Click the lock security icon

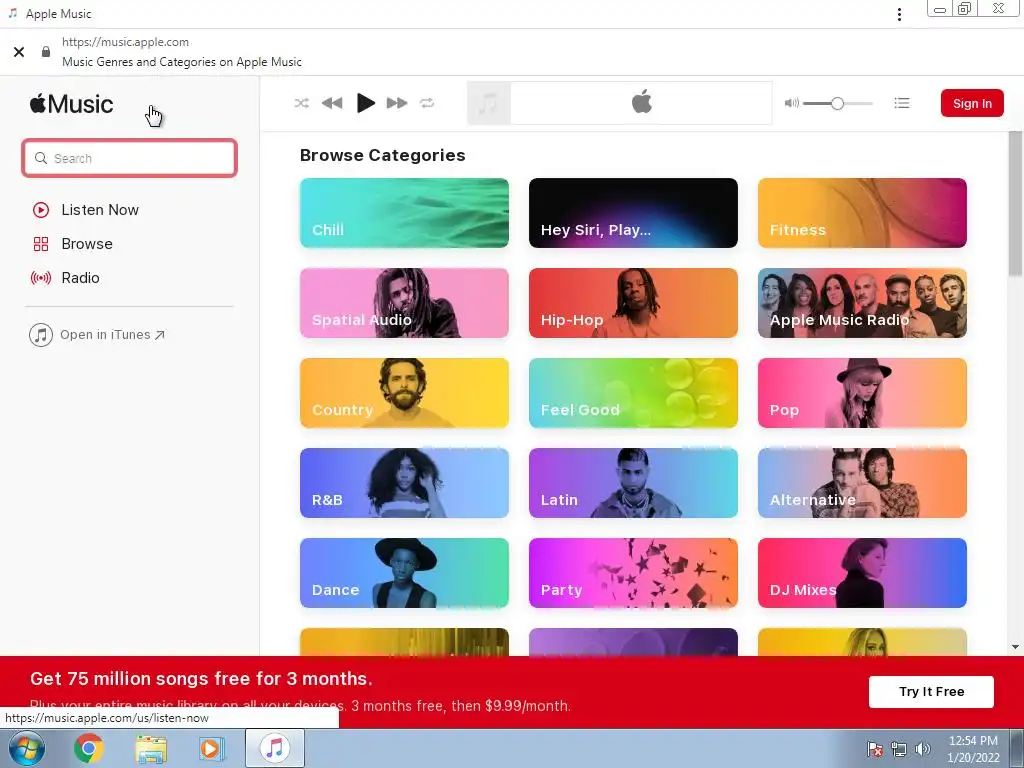pos(46,52)
